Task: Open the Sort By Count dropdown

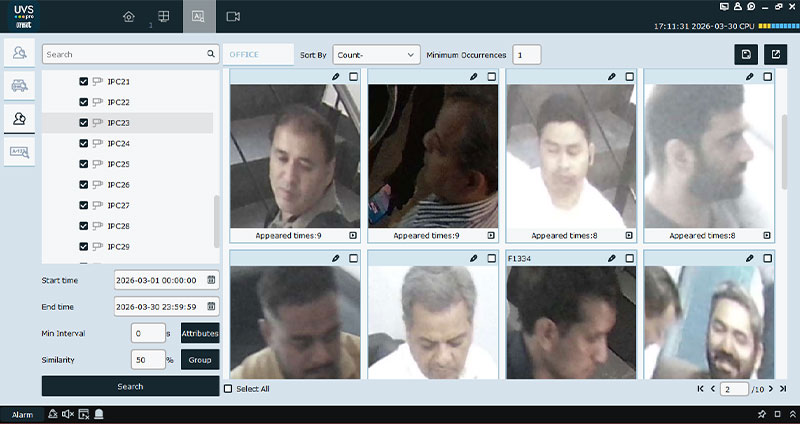Action: coord(376,55)
